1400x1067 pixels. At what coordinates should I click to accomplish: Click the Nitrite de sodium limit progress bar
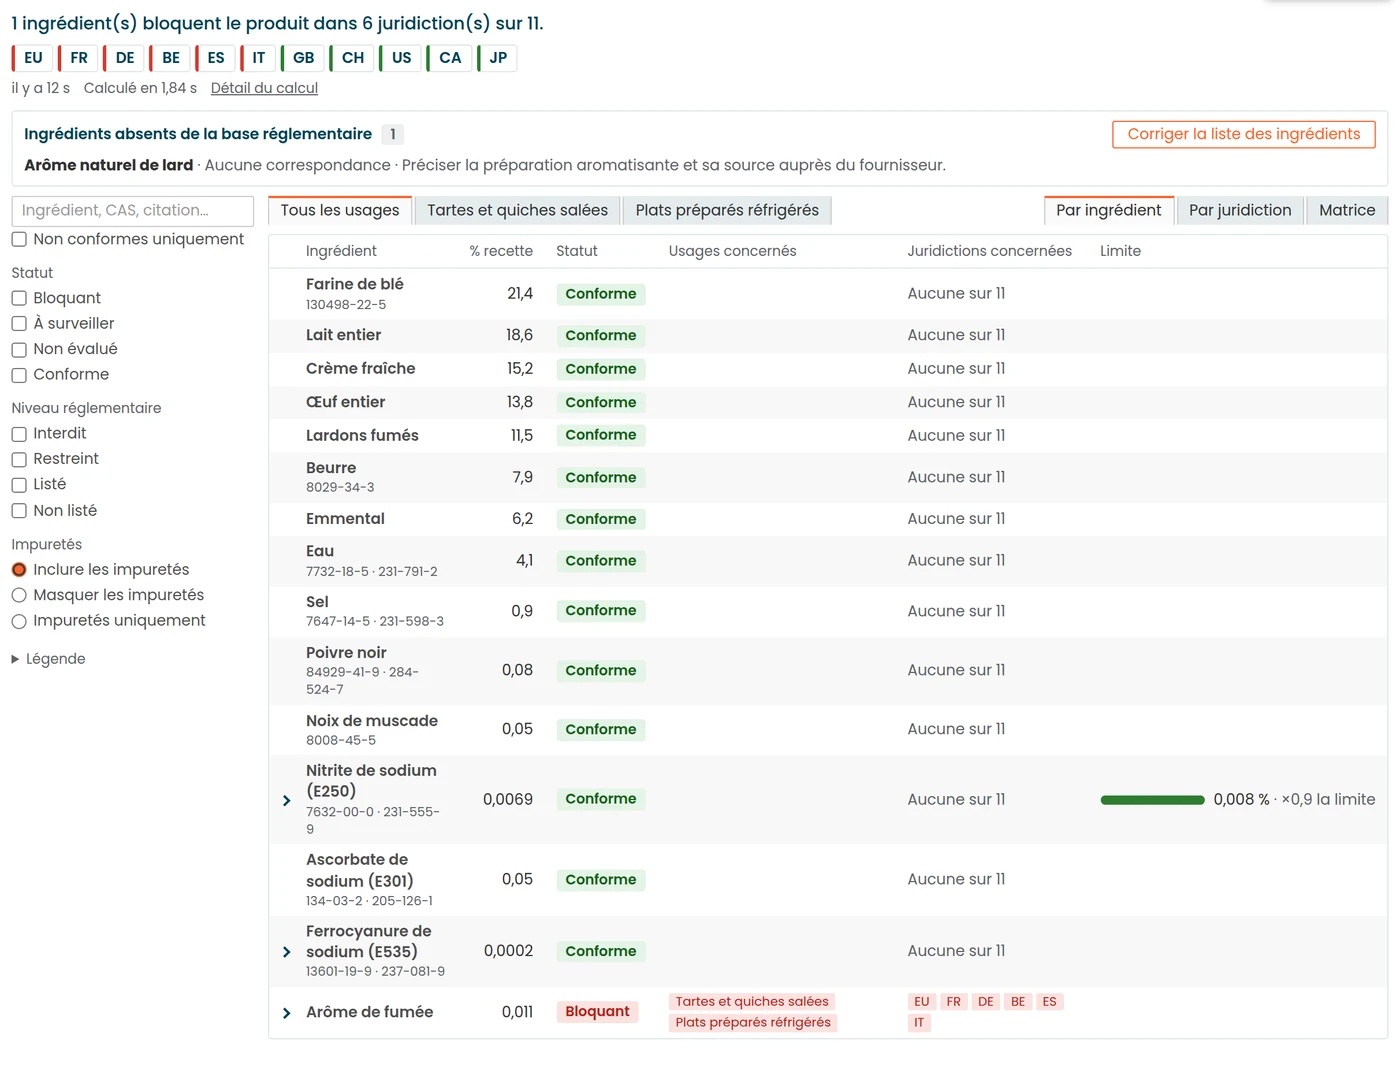(1152, 800)
